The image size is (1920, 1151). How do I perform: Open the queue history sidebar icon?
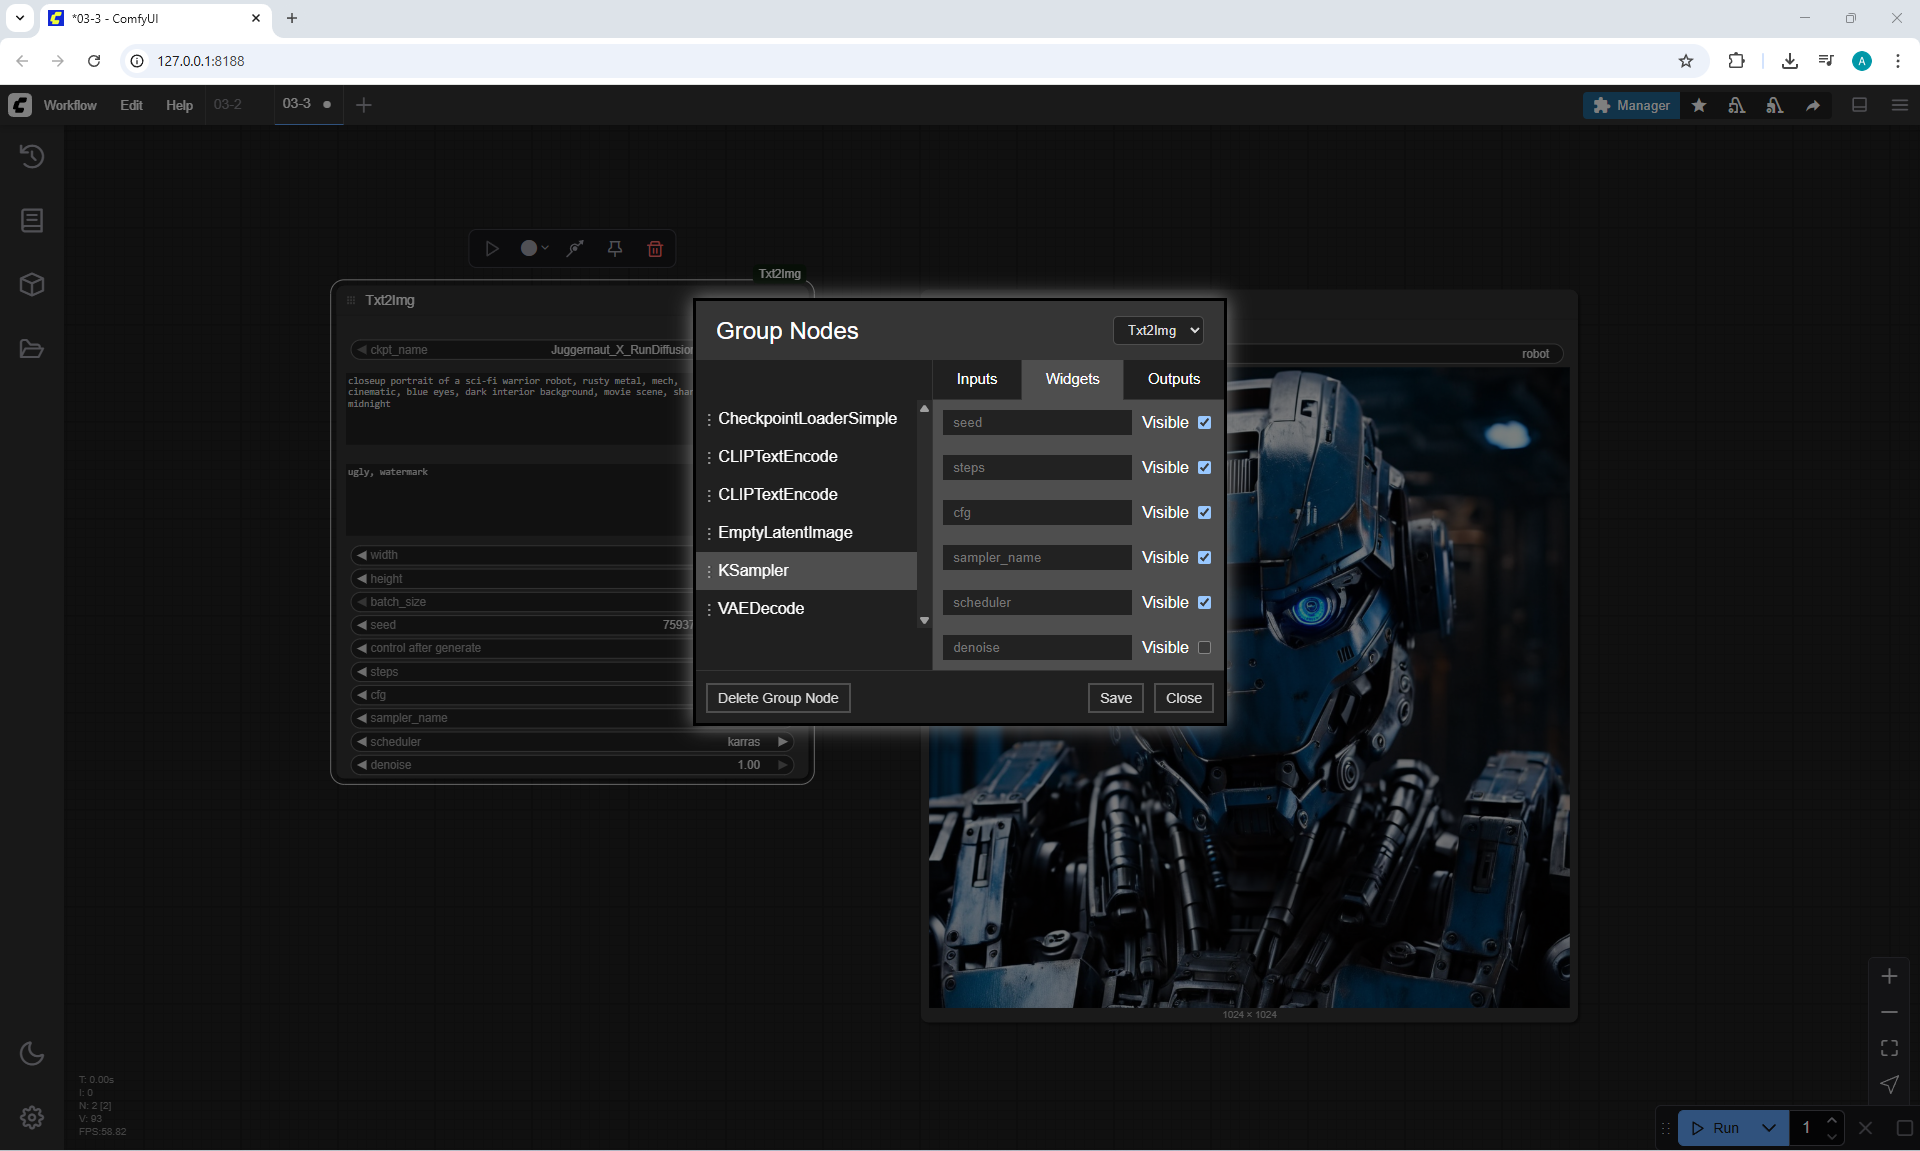[x=32, y=156]
